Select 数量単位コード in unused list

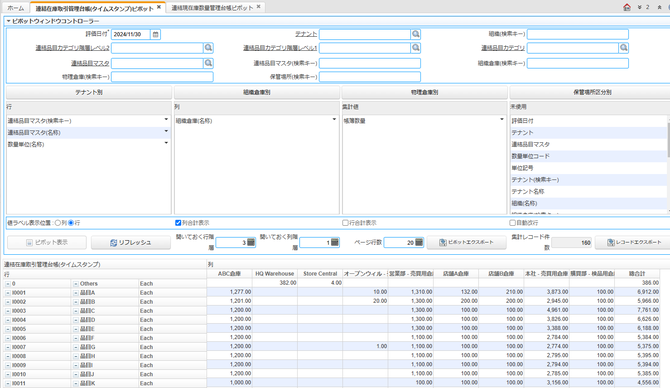click(588, 156)
